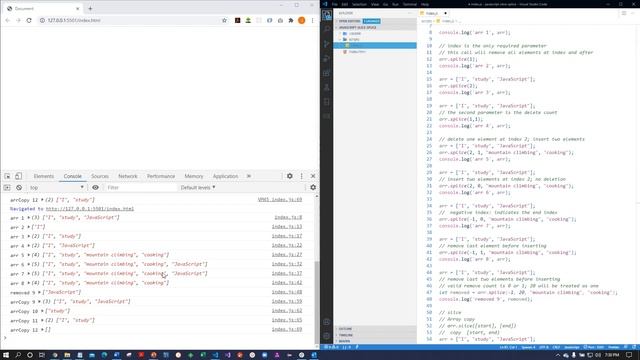Viewport: 640px width, 360px height.
Task: Reload the Chrome page
Action: point(29,20)
